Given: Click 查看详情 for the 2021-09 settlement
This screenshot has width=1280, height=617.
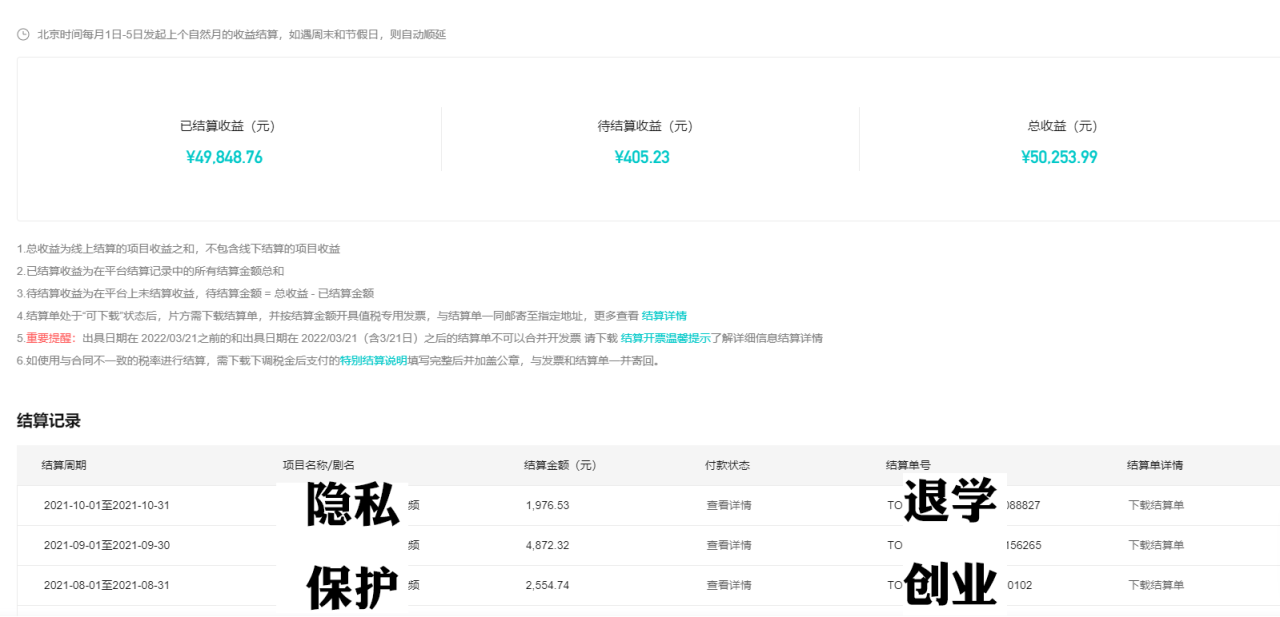Looking at the screenshot, I should (x=727, y=545).
